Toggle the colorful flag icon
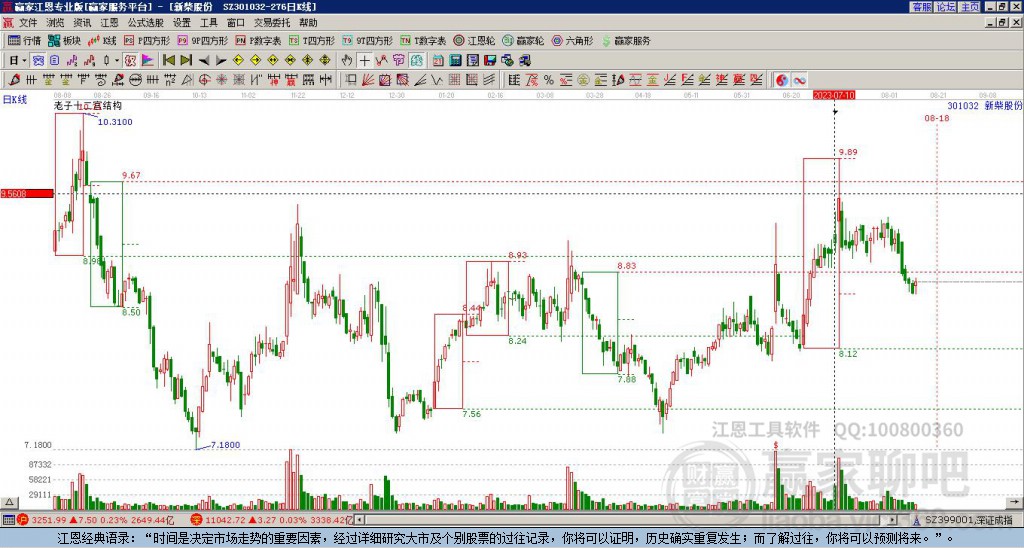 148,61
